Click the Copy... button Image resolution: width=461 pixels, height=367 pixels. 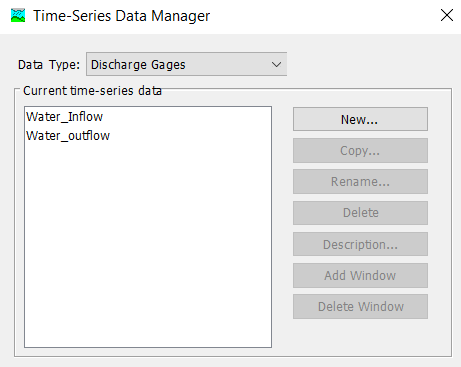360,150
